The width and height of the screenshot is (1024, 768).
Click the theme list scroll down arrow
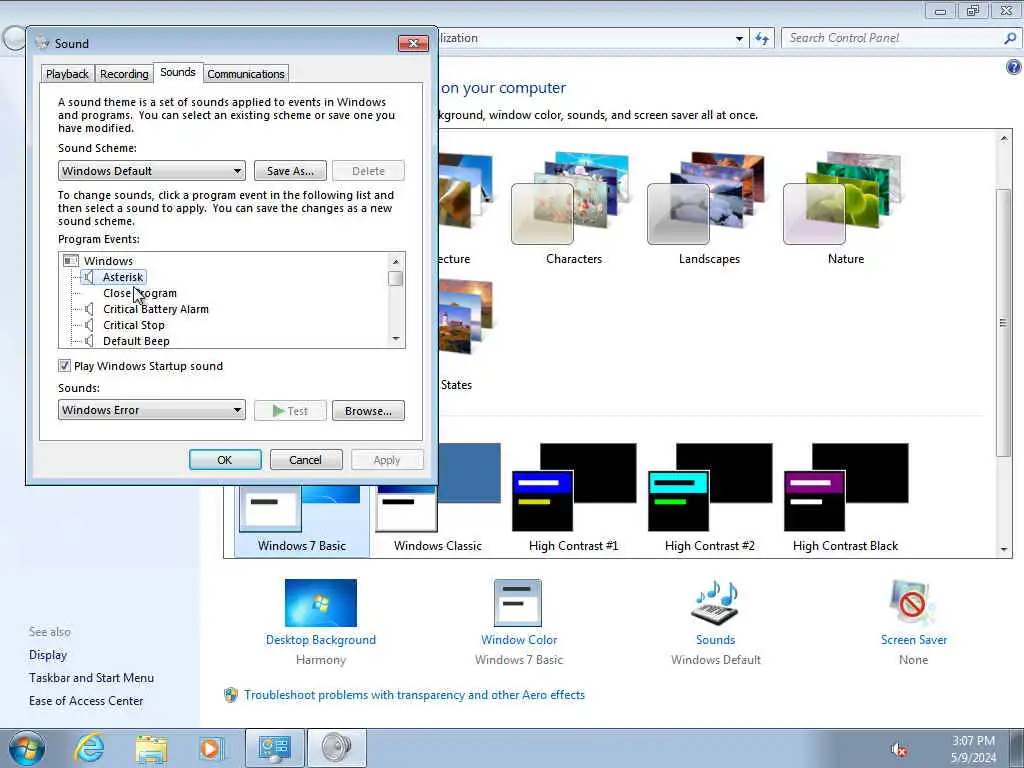(1004, 550)
